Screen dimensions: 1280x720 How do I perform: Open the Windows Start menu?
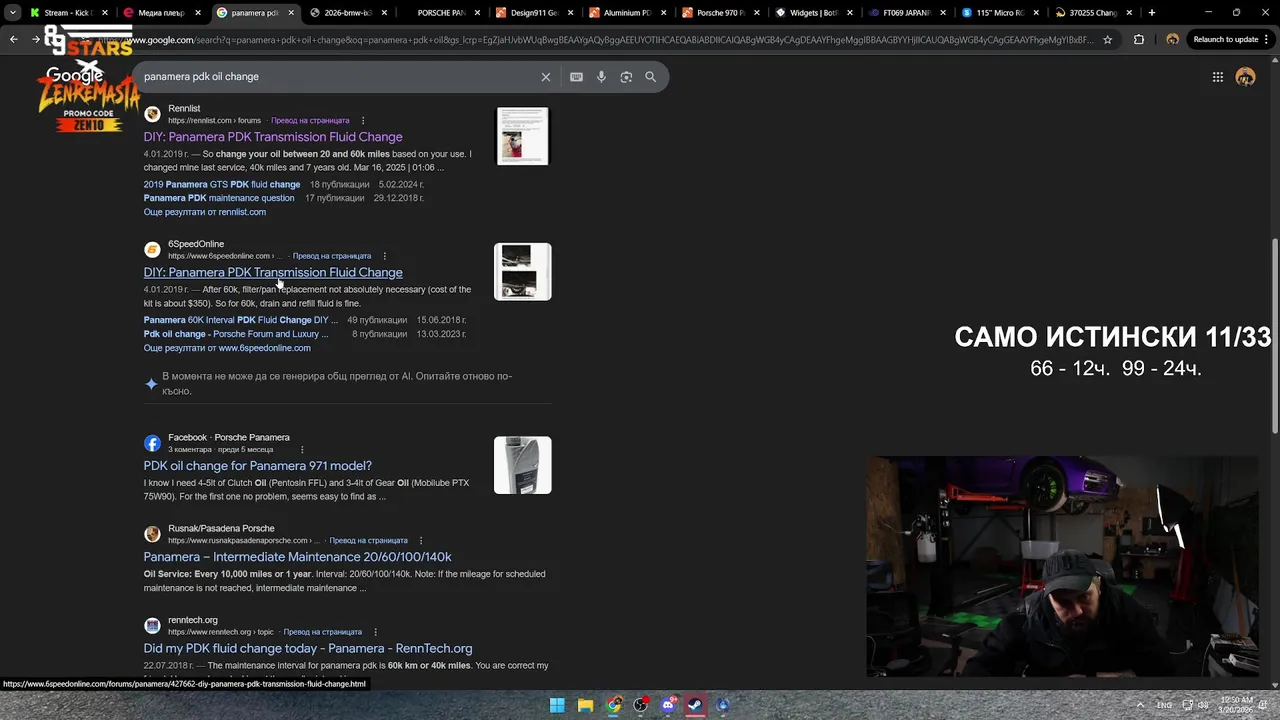coord(557,705)
